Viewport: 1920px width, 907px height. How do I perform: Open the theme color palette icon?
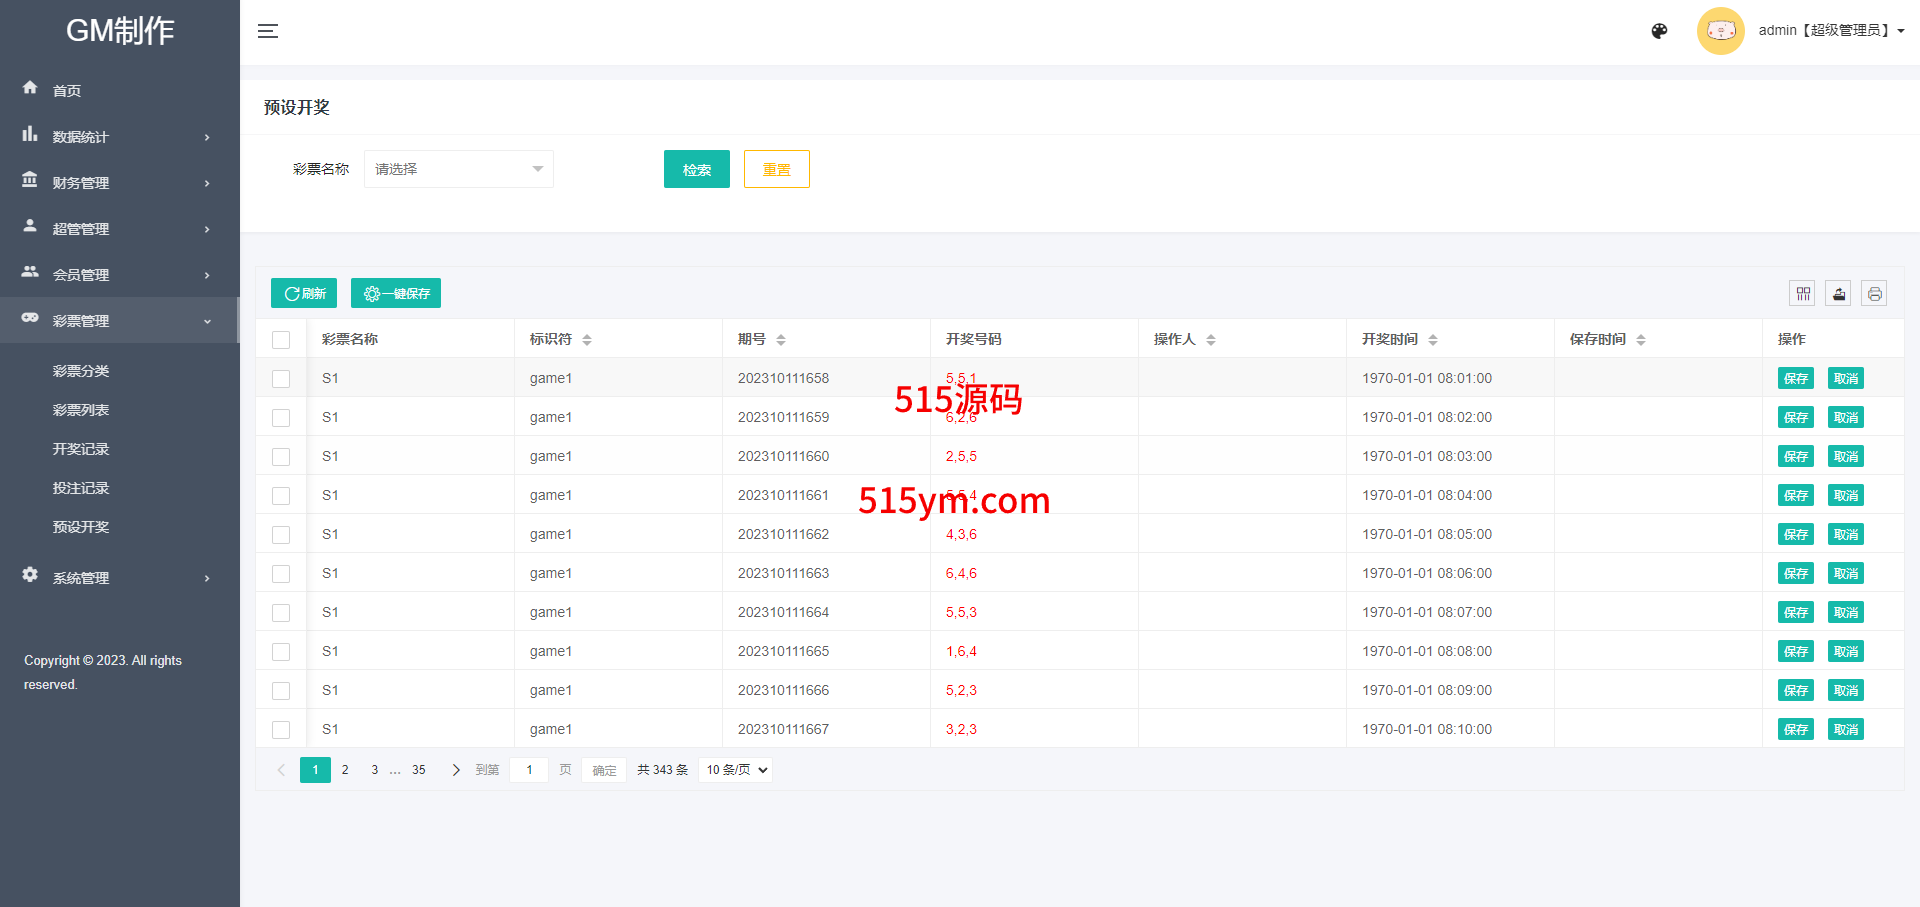click(x=1659, y=31)
